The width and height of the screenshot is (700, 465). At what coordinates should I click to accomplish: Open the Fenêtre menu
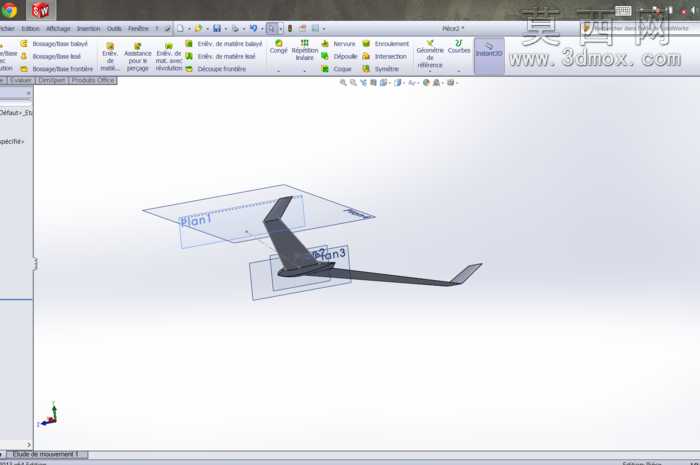pos(138,29)
